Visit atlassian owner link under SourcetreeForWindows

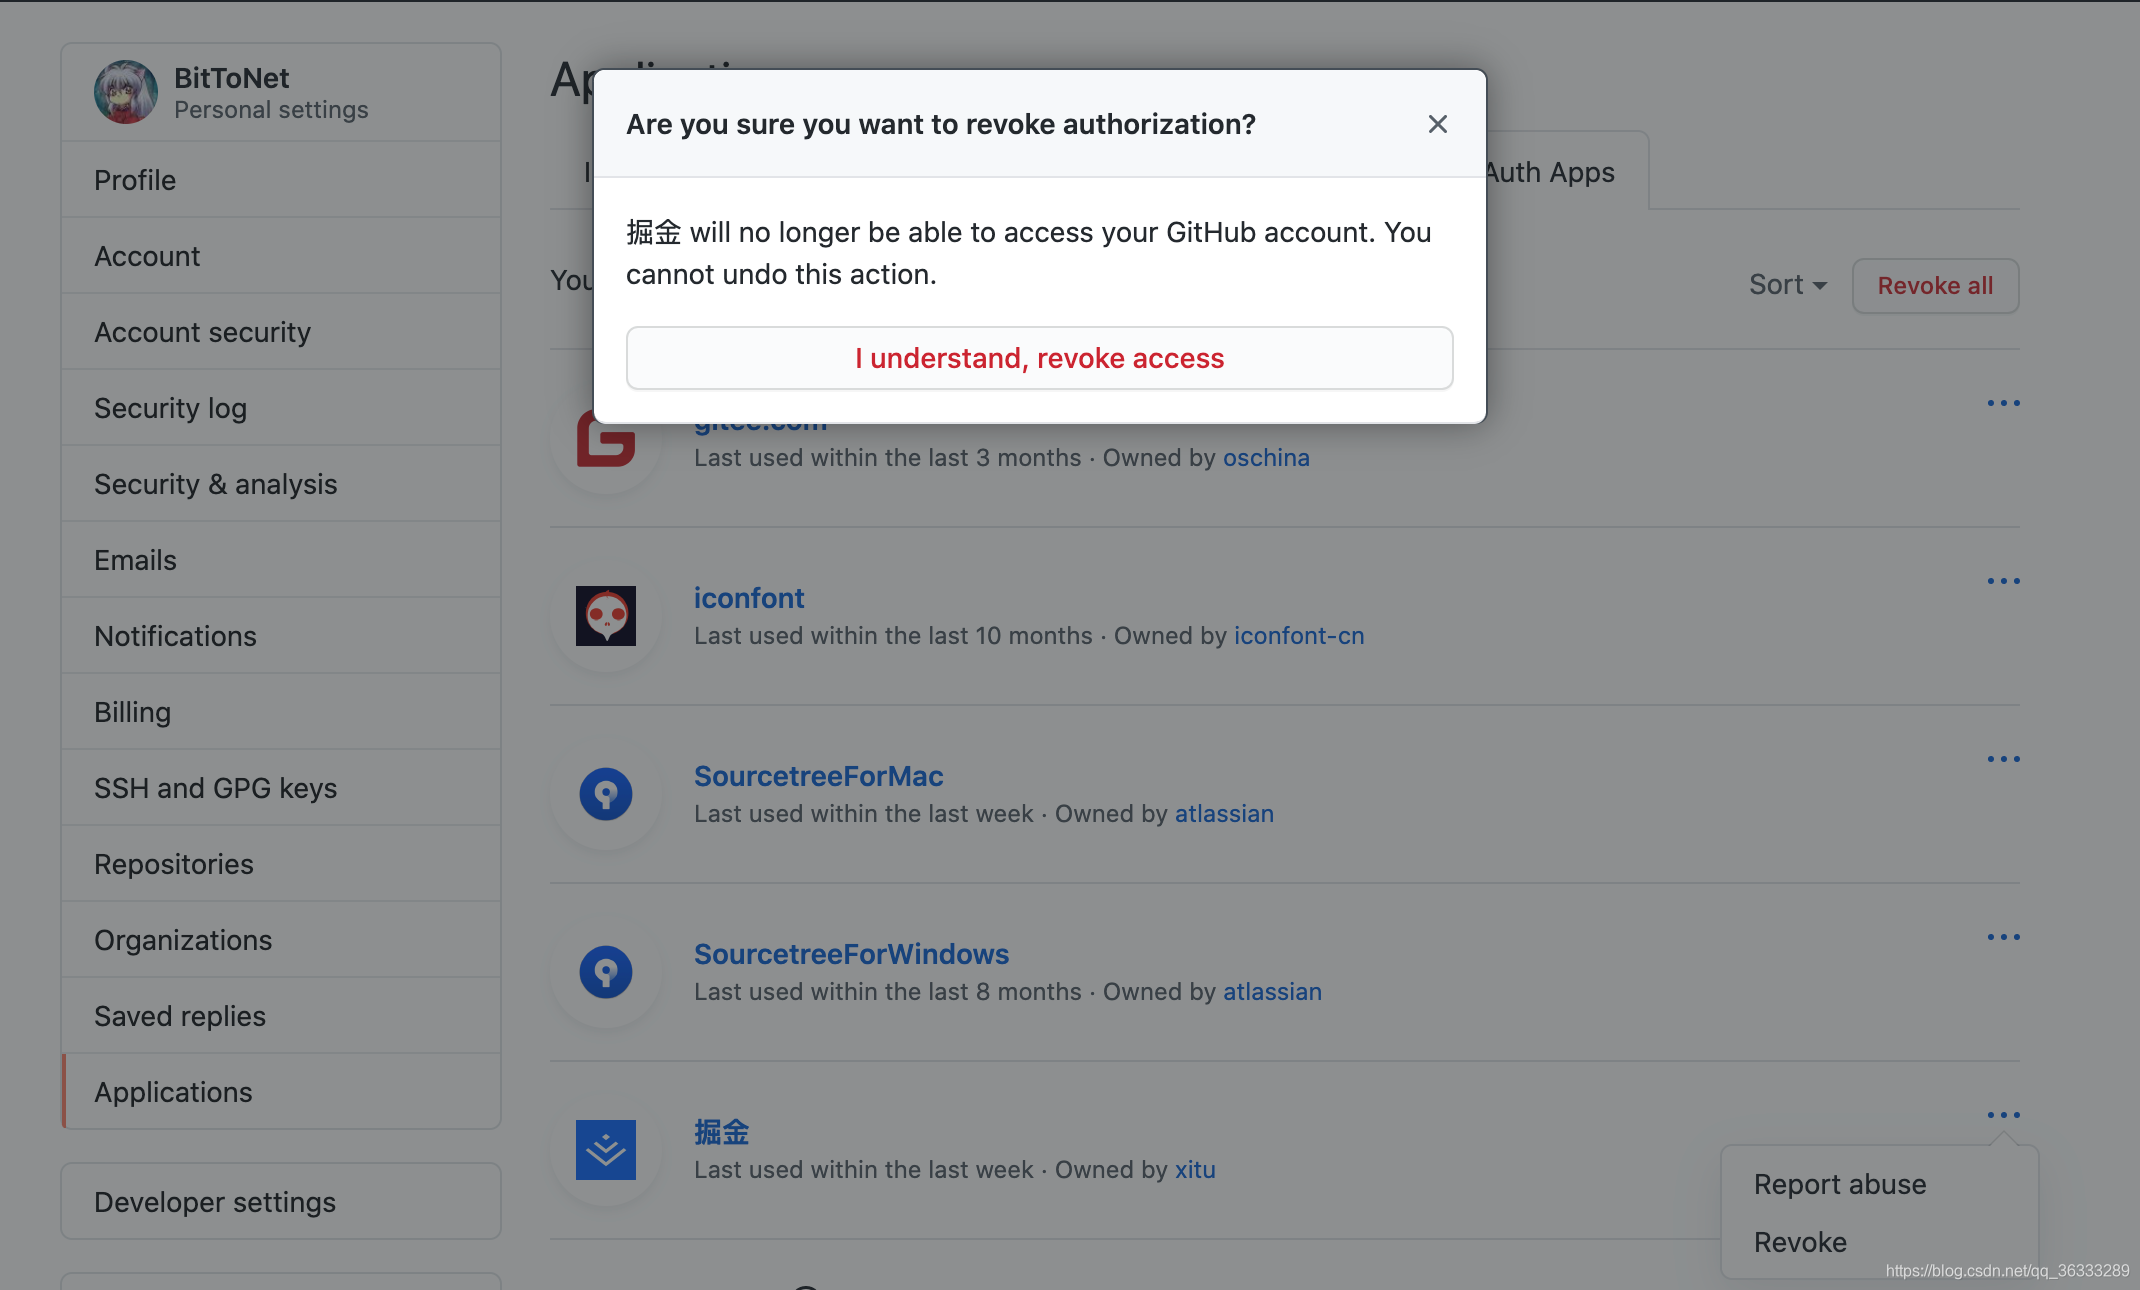(1272, 991)
